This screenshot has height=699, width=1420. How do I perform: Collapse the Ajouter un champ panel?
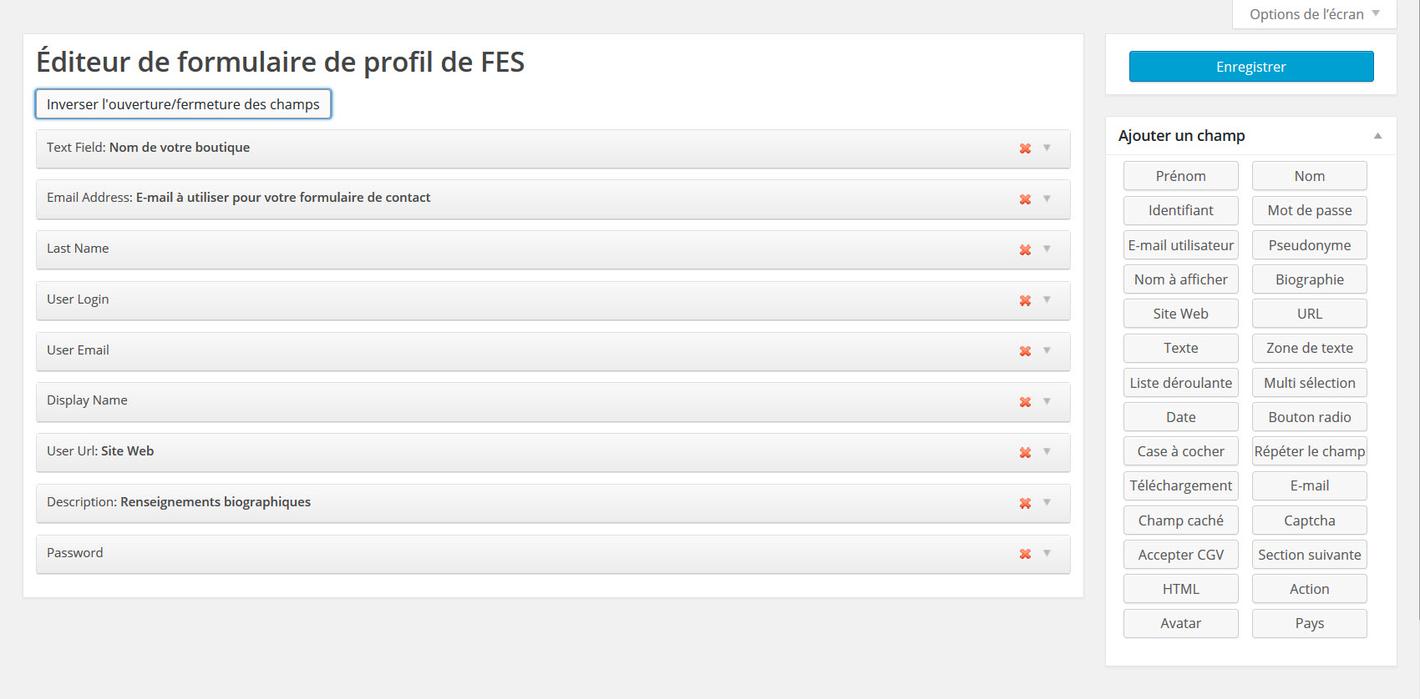[1377, 136]
